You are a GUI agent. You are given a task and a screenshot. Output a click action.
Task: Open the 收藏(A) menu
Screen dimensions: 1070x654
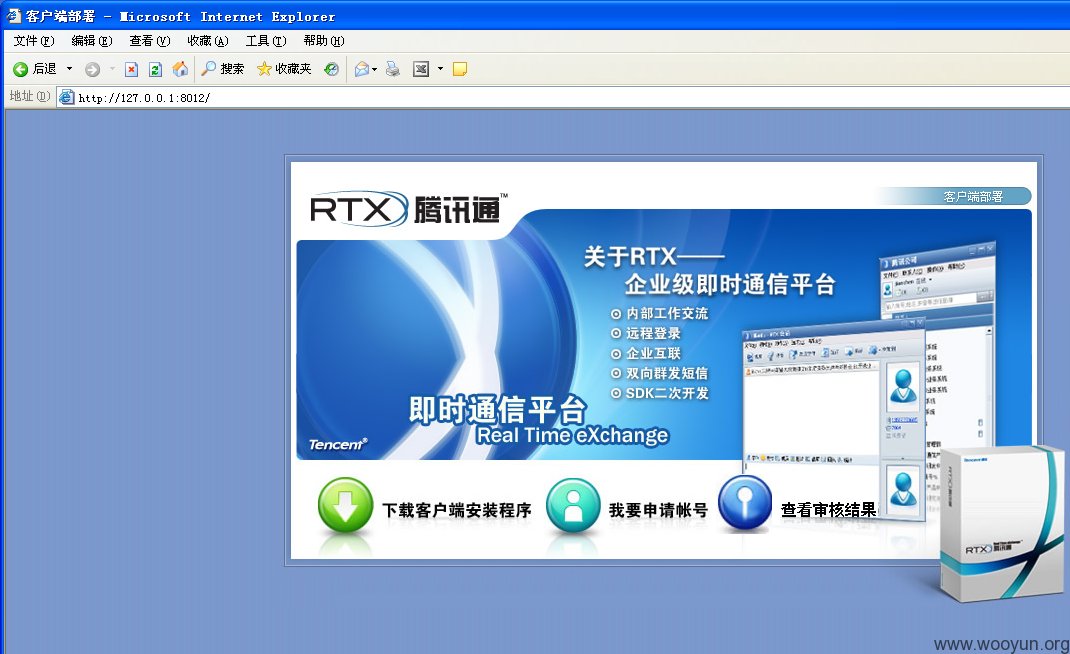pyautogui.click(x=207, y=41)
